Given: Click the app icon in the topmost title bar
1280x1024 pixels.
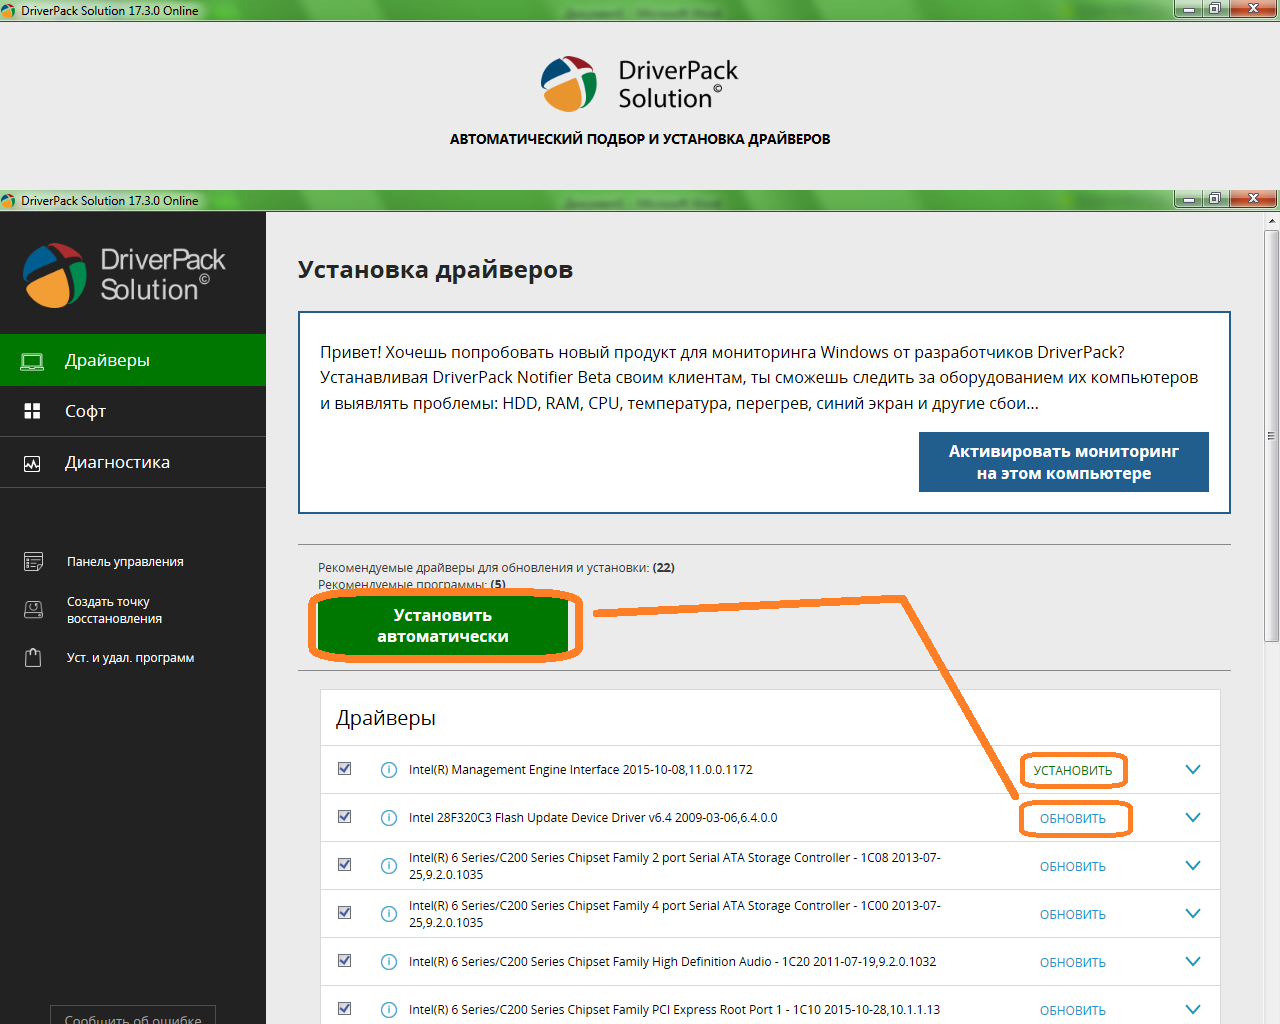Looking at the screenshot, I should click(x=8, y=11).
